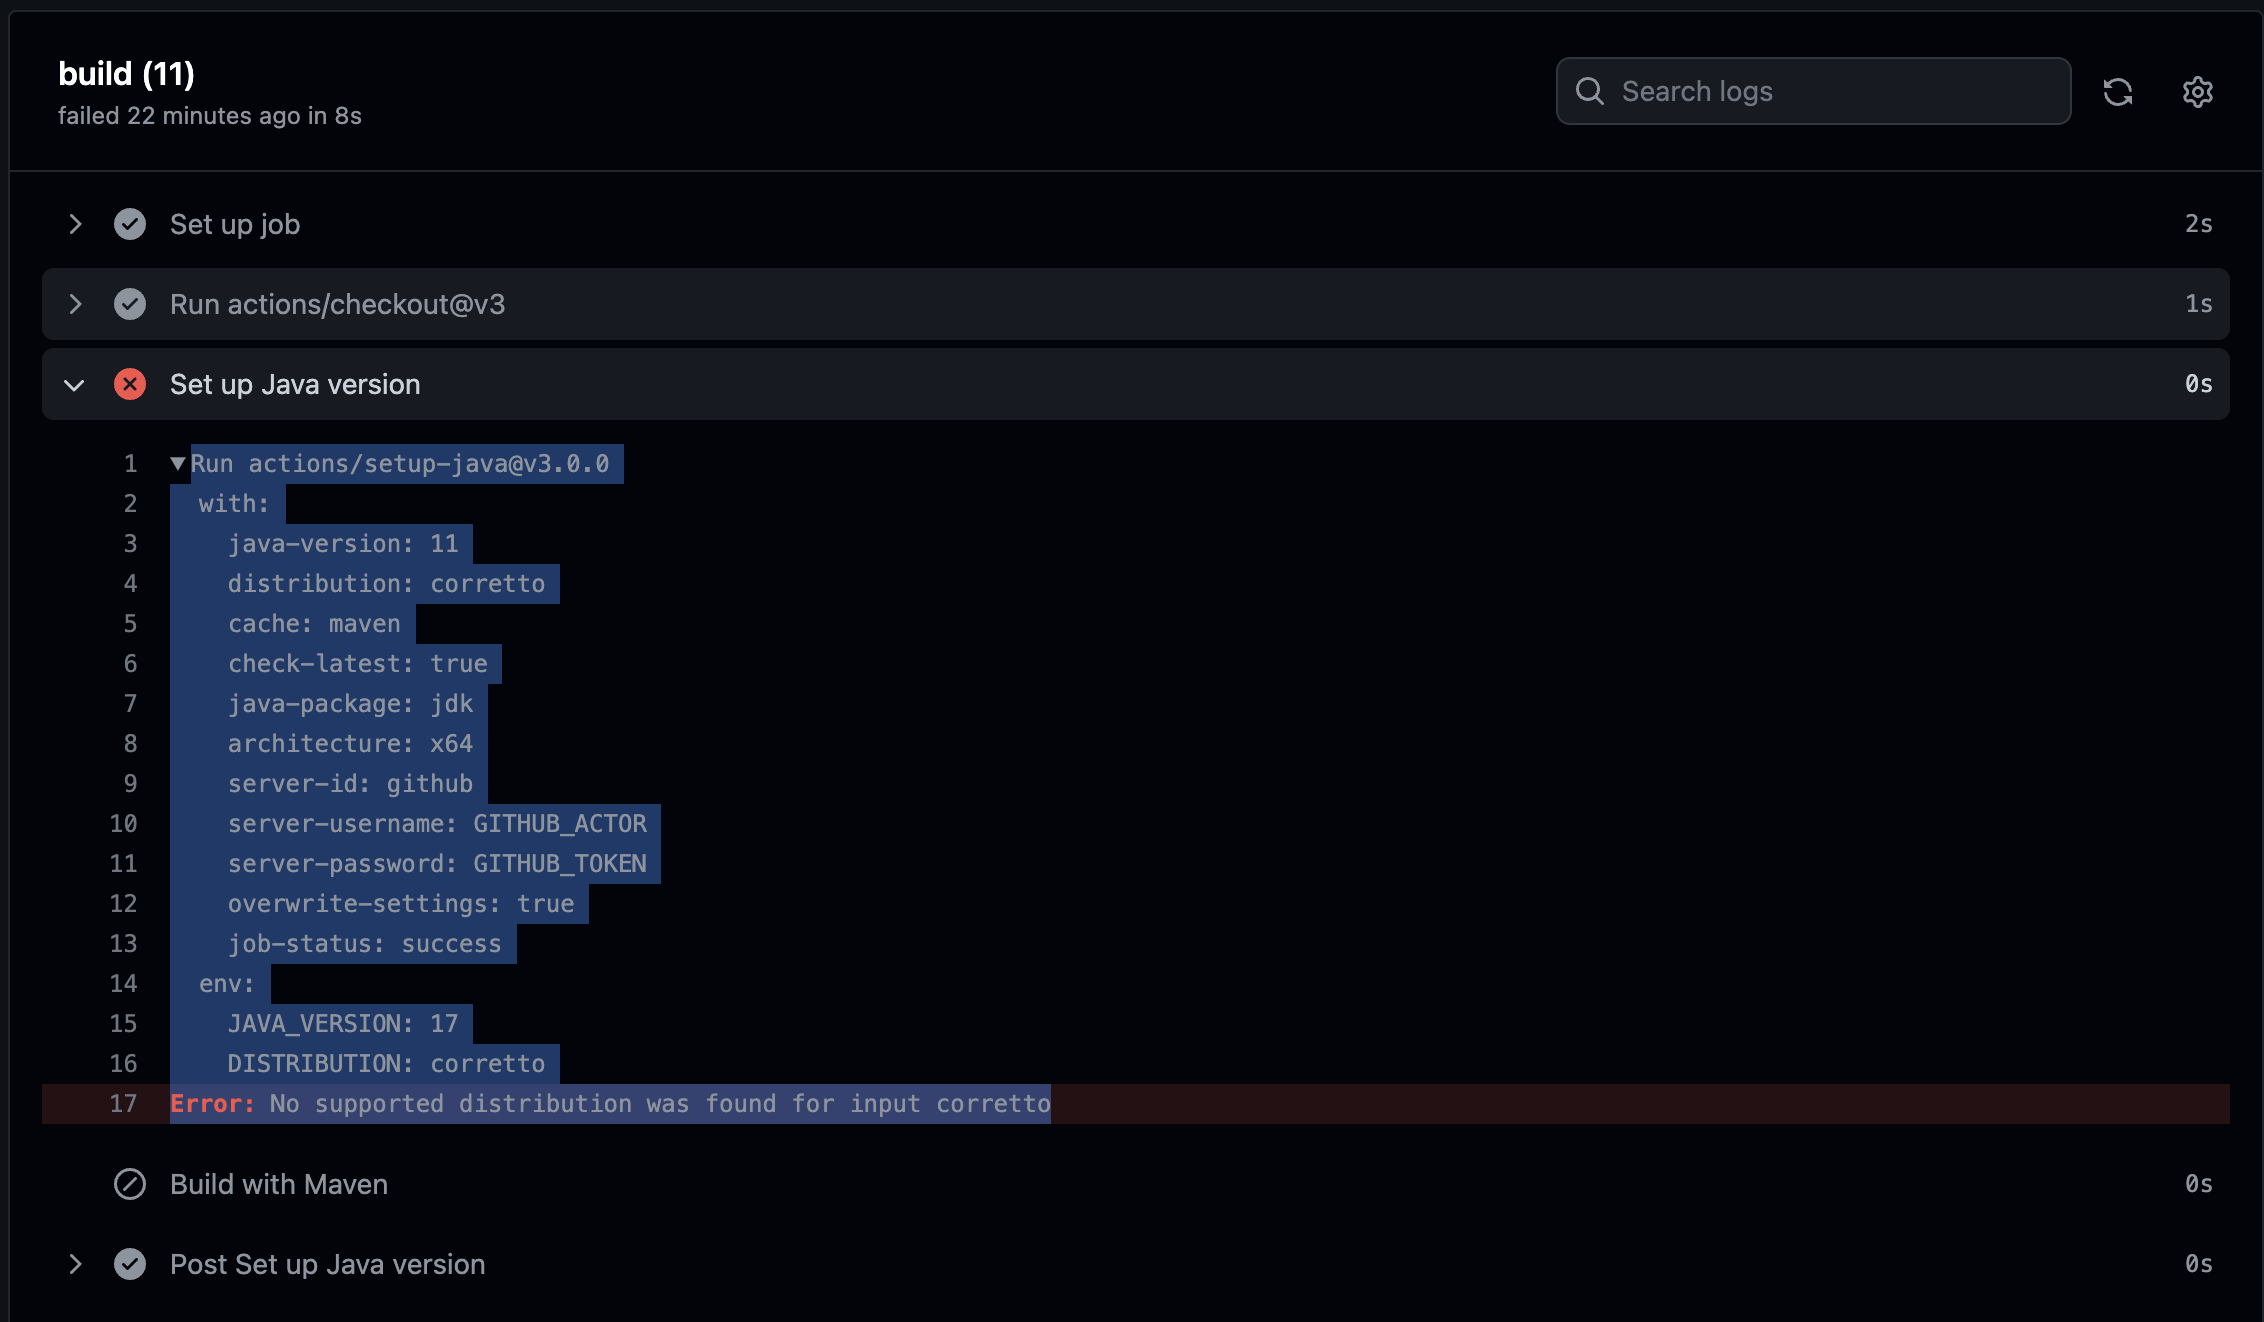Click the search magnifier in Search logs
2264x1322 pixels.
1591,91
